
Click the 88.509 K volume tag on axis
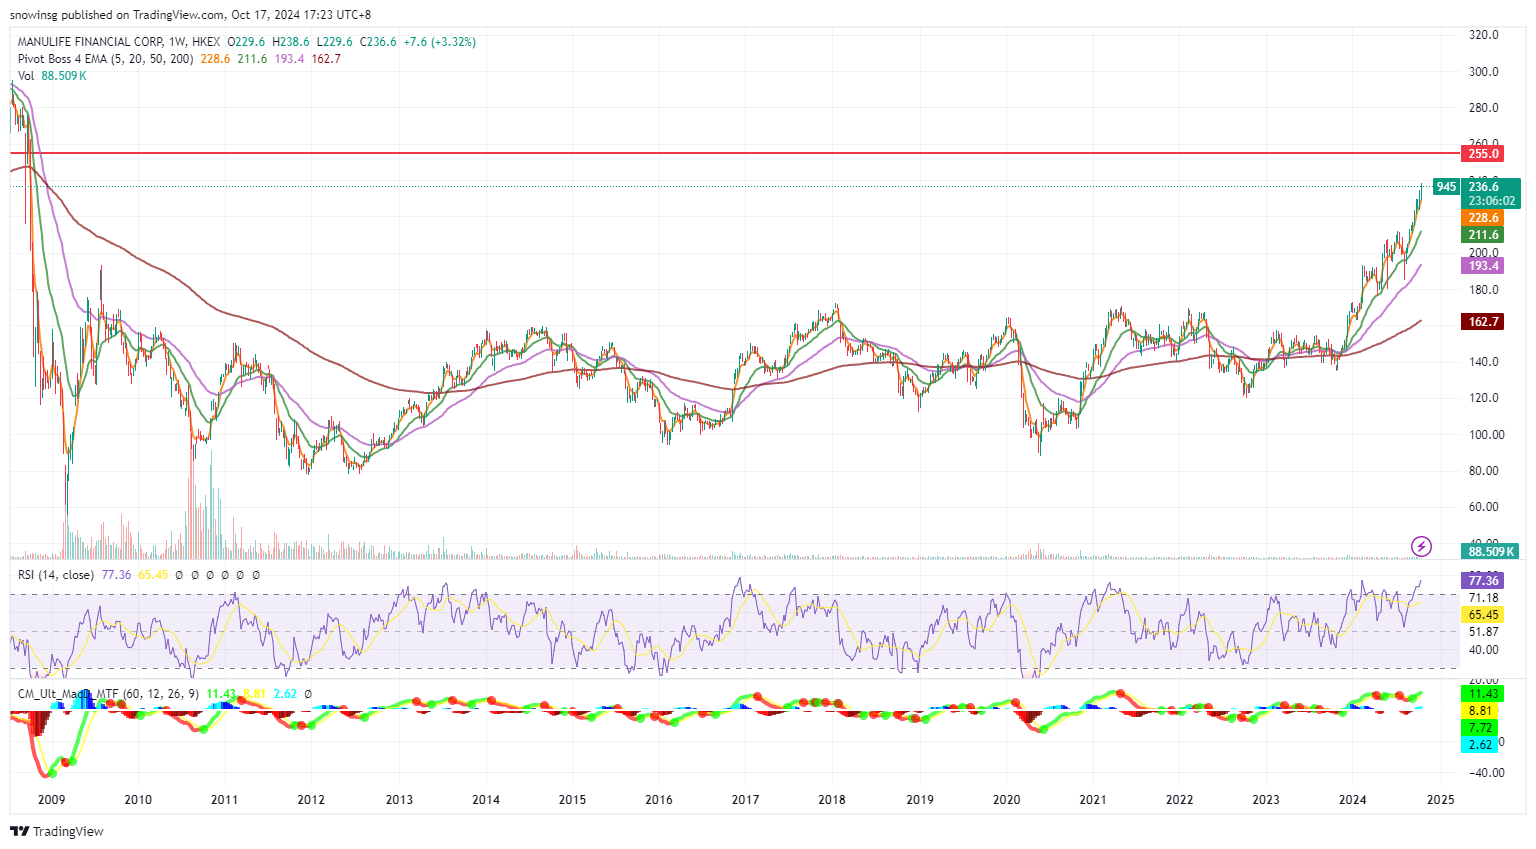[x=1491, y=551]
